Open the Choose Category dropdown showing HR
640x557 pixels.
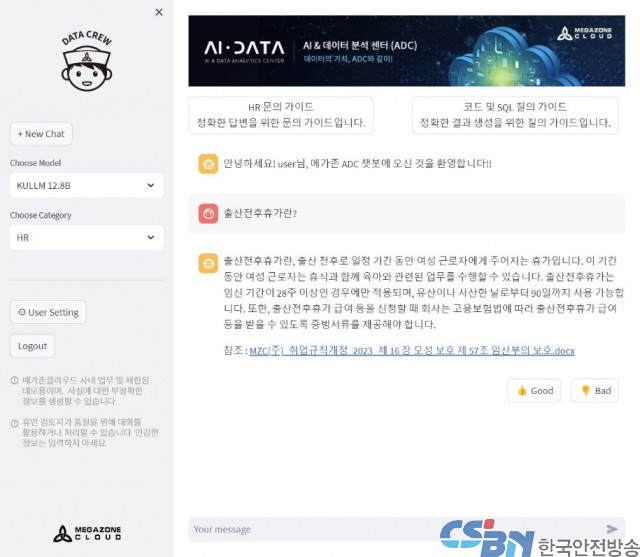[87, 237]
